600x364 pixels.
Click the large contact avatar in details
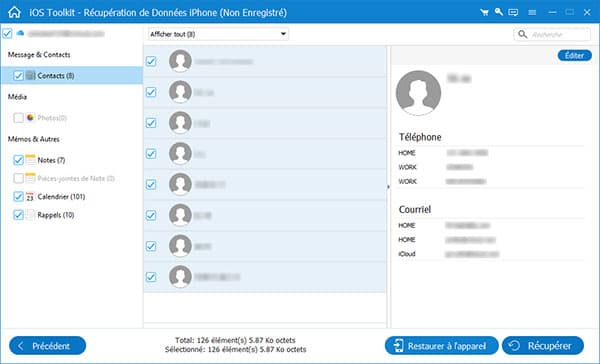[x=418, y=93]
